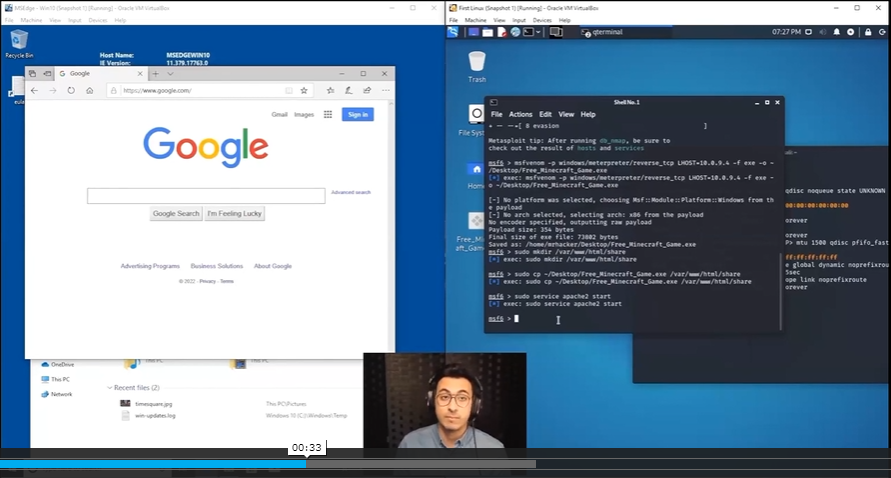Open the Actions menu in terminal

point(520,115)
